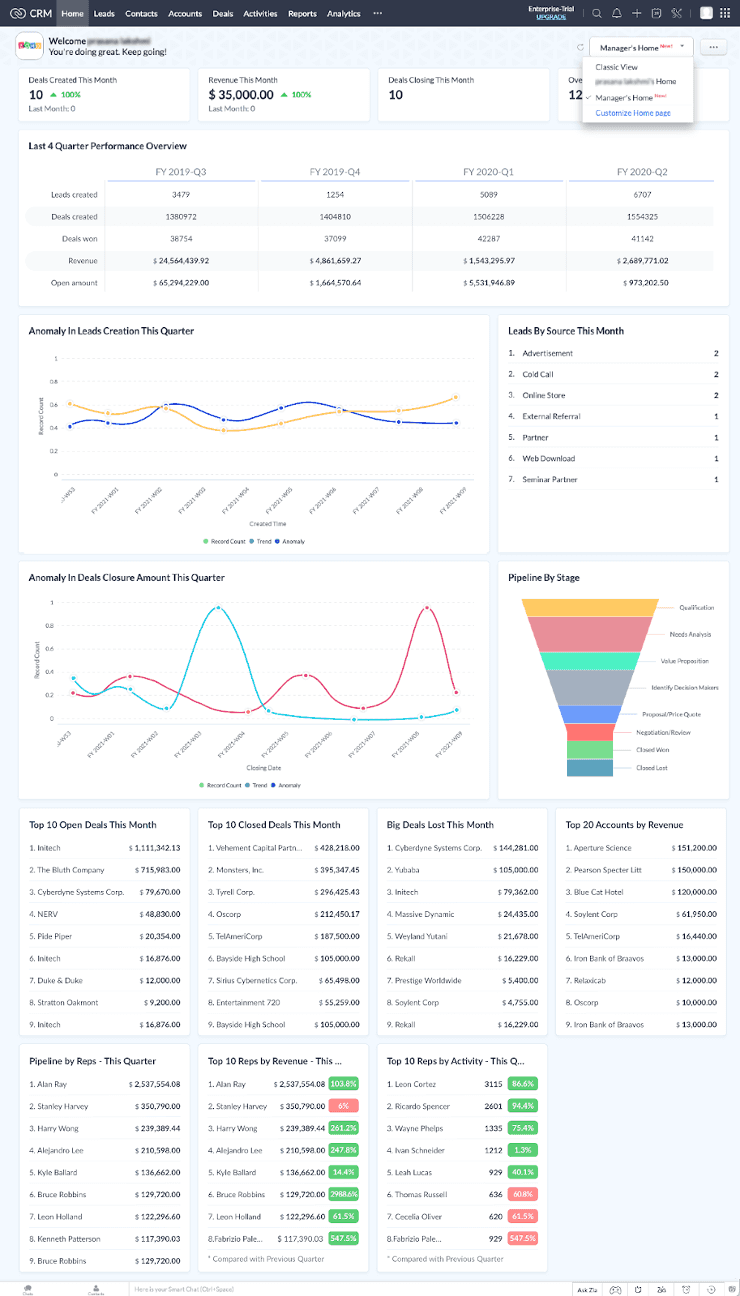740x1296 pixels.
Task: Expand the Manager's Home dropdown
Action: click(641, 47)
